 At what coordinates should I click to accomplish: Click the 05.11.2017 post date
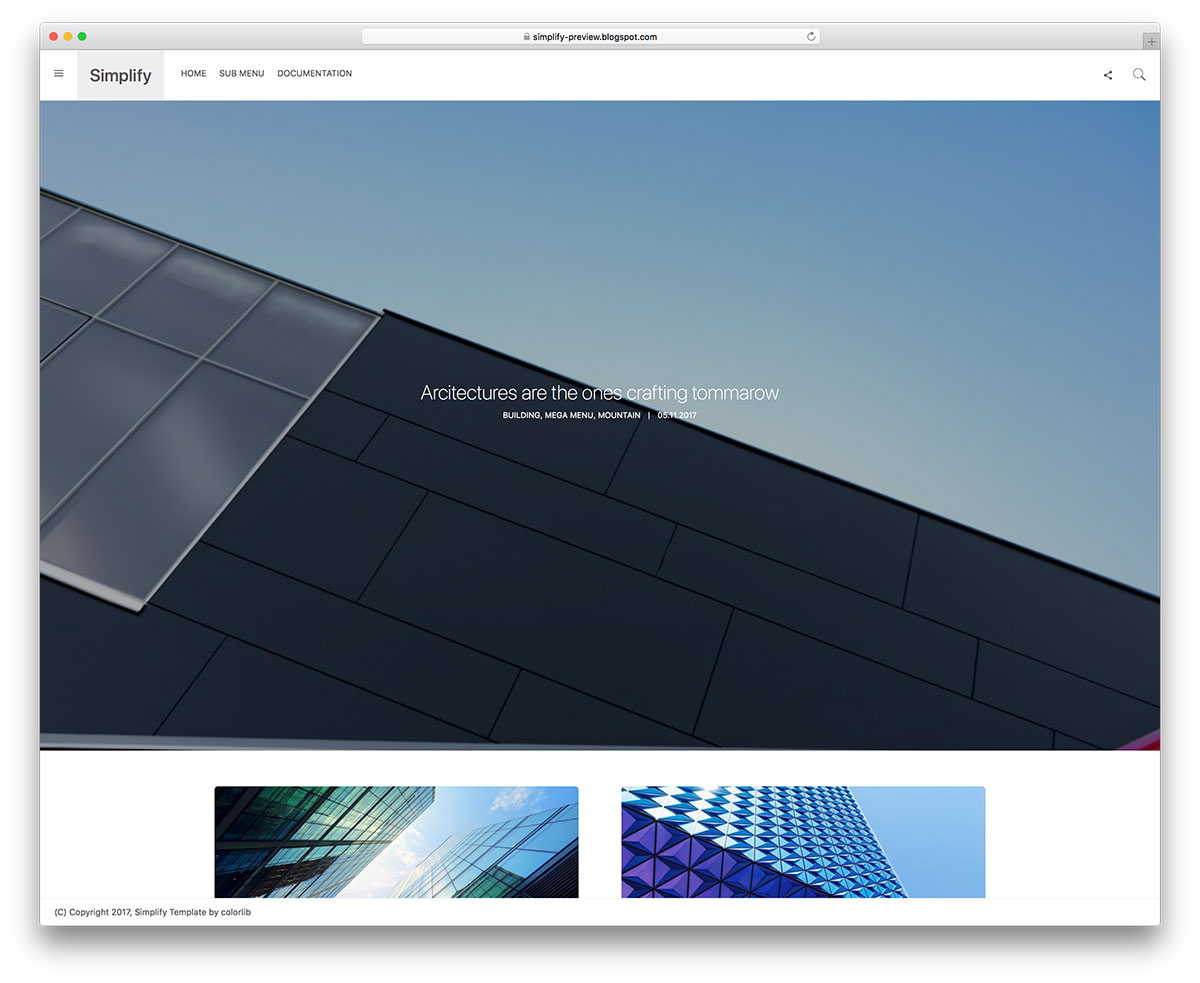pos(677,415)
